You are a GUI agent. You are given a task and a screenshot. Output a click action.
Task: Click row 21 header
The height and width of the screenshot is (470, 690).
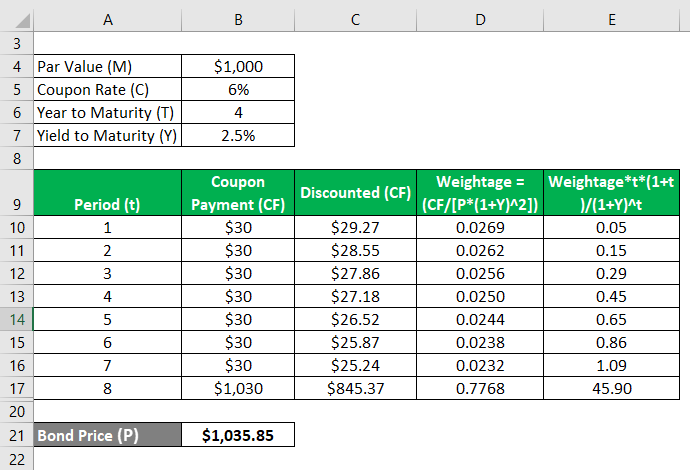[16, 435]
